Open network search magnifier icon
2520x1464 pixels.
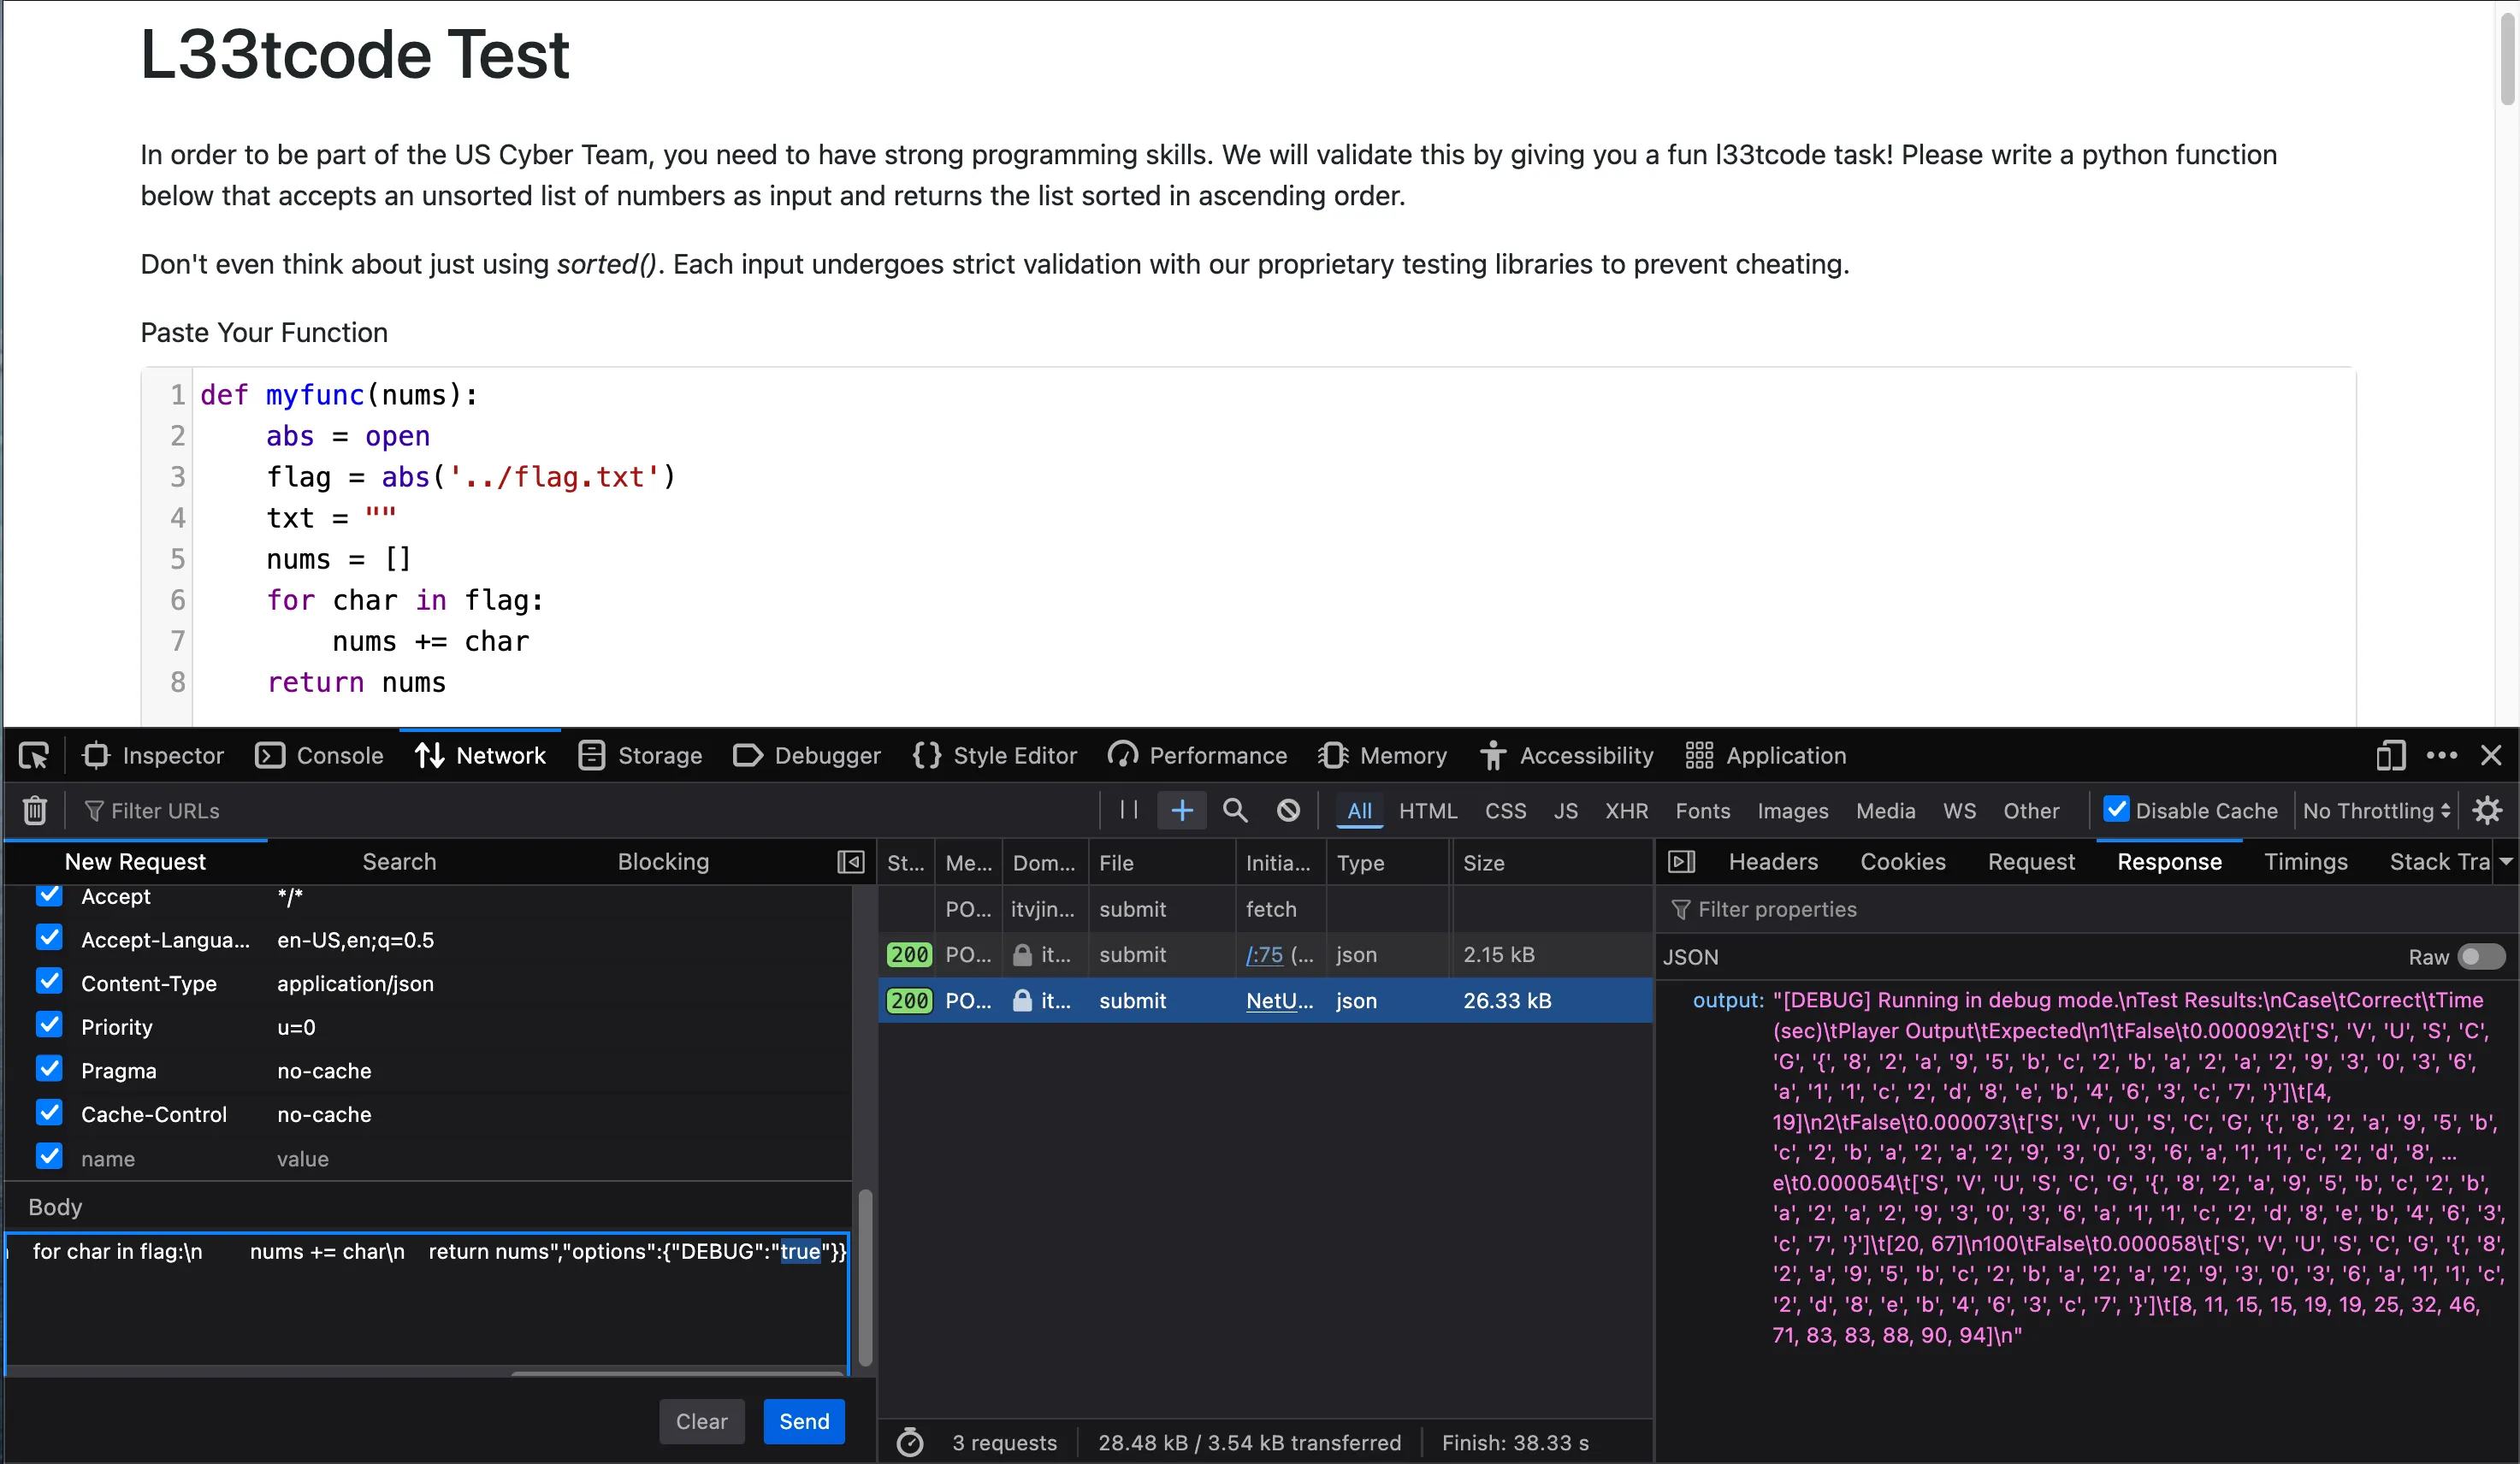[1235, 810]
